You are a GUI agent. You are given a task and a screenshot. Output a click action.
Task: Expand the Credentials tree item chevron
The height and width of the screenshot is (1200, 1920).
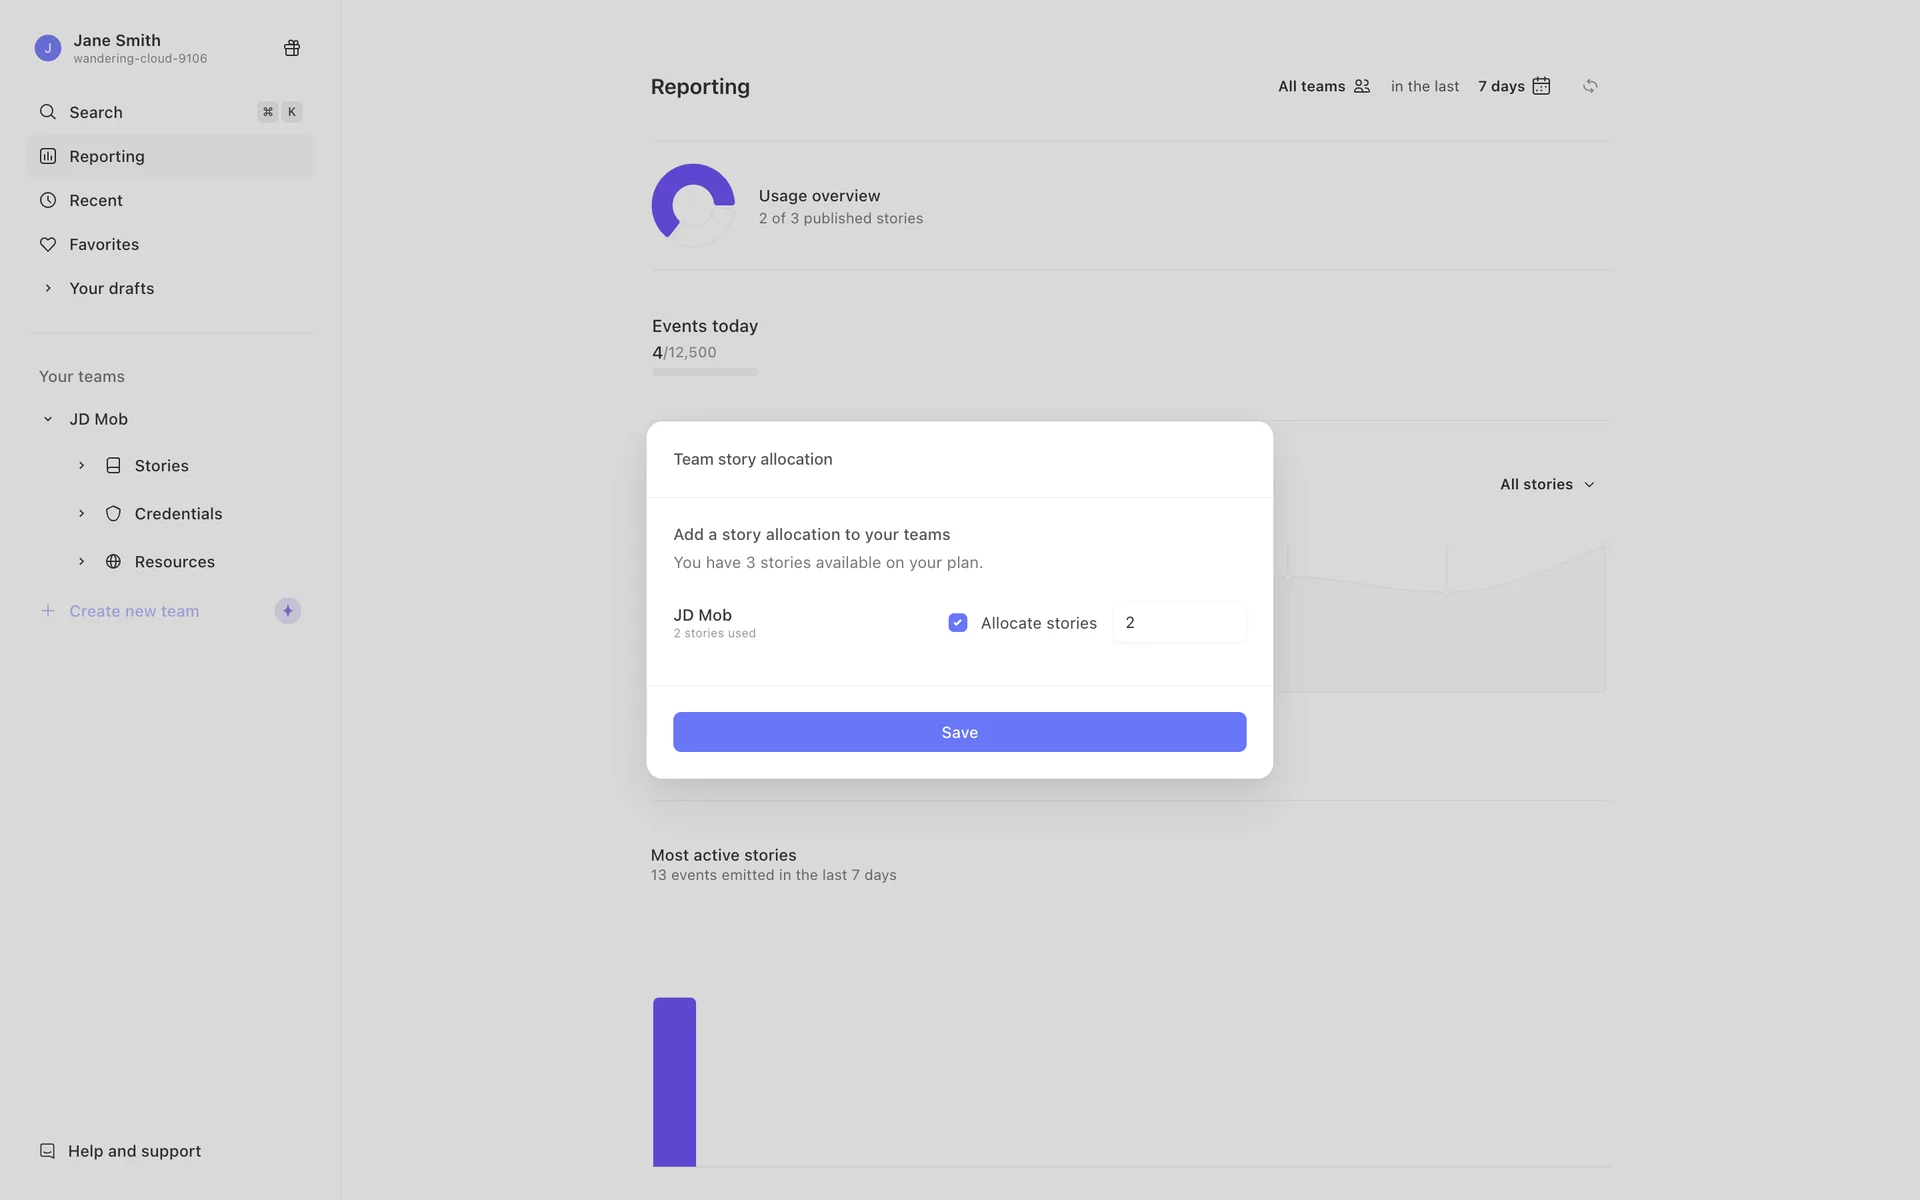click(82, 514)
